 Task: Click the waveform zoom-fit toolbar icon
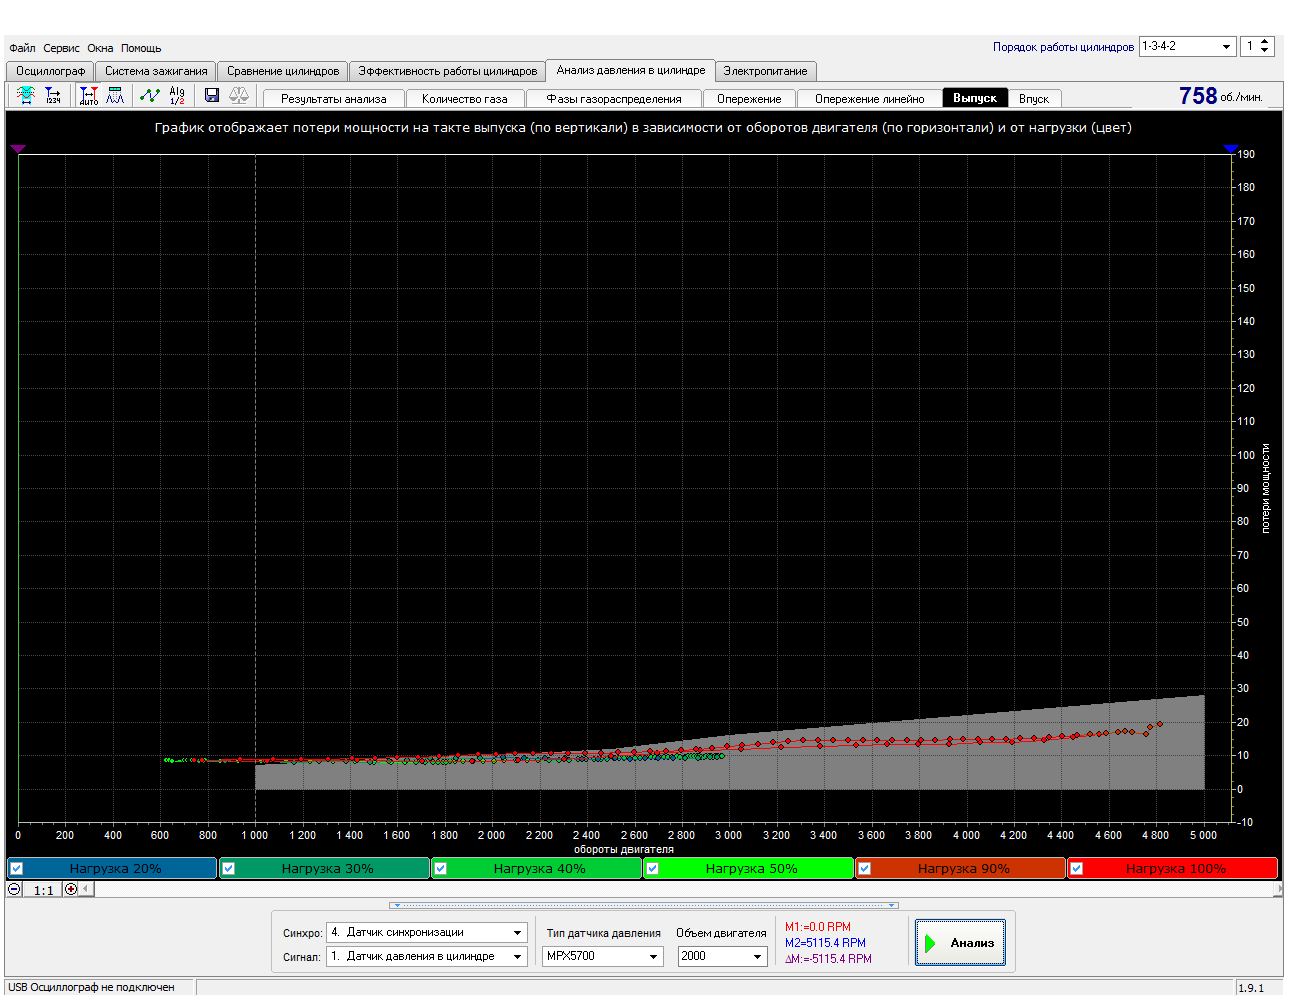click(26, 95)
